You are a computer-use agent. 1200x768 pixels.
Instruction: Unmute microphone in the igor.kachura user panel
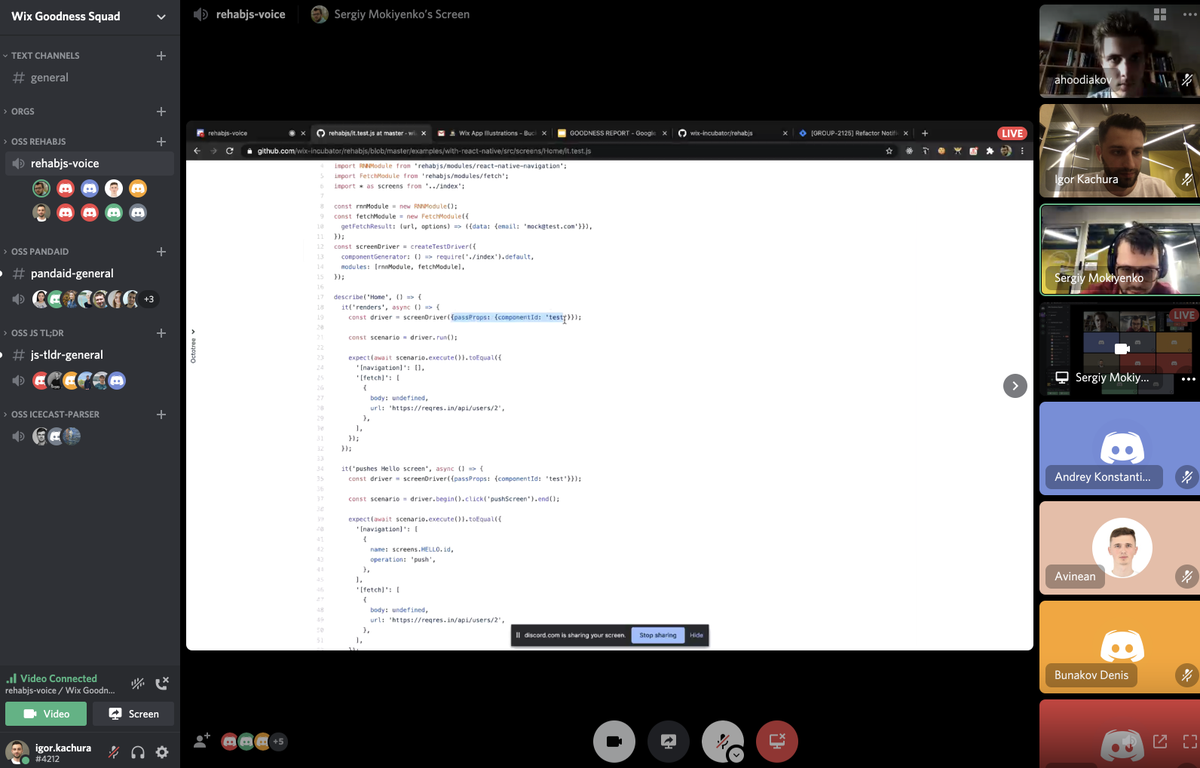pos(115,752)
